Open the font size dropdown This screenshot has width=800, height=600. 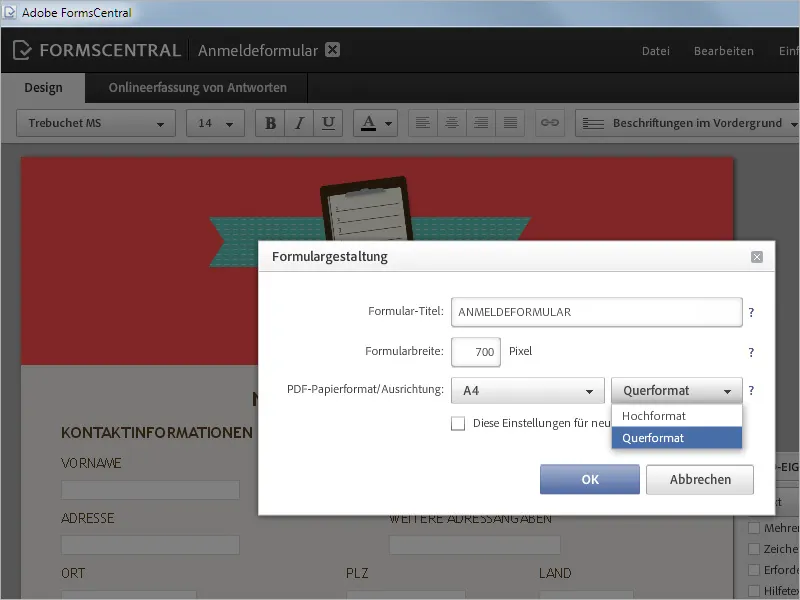tap(214, 122)
